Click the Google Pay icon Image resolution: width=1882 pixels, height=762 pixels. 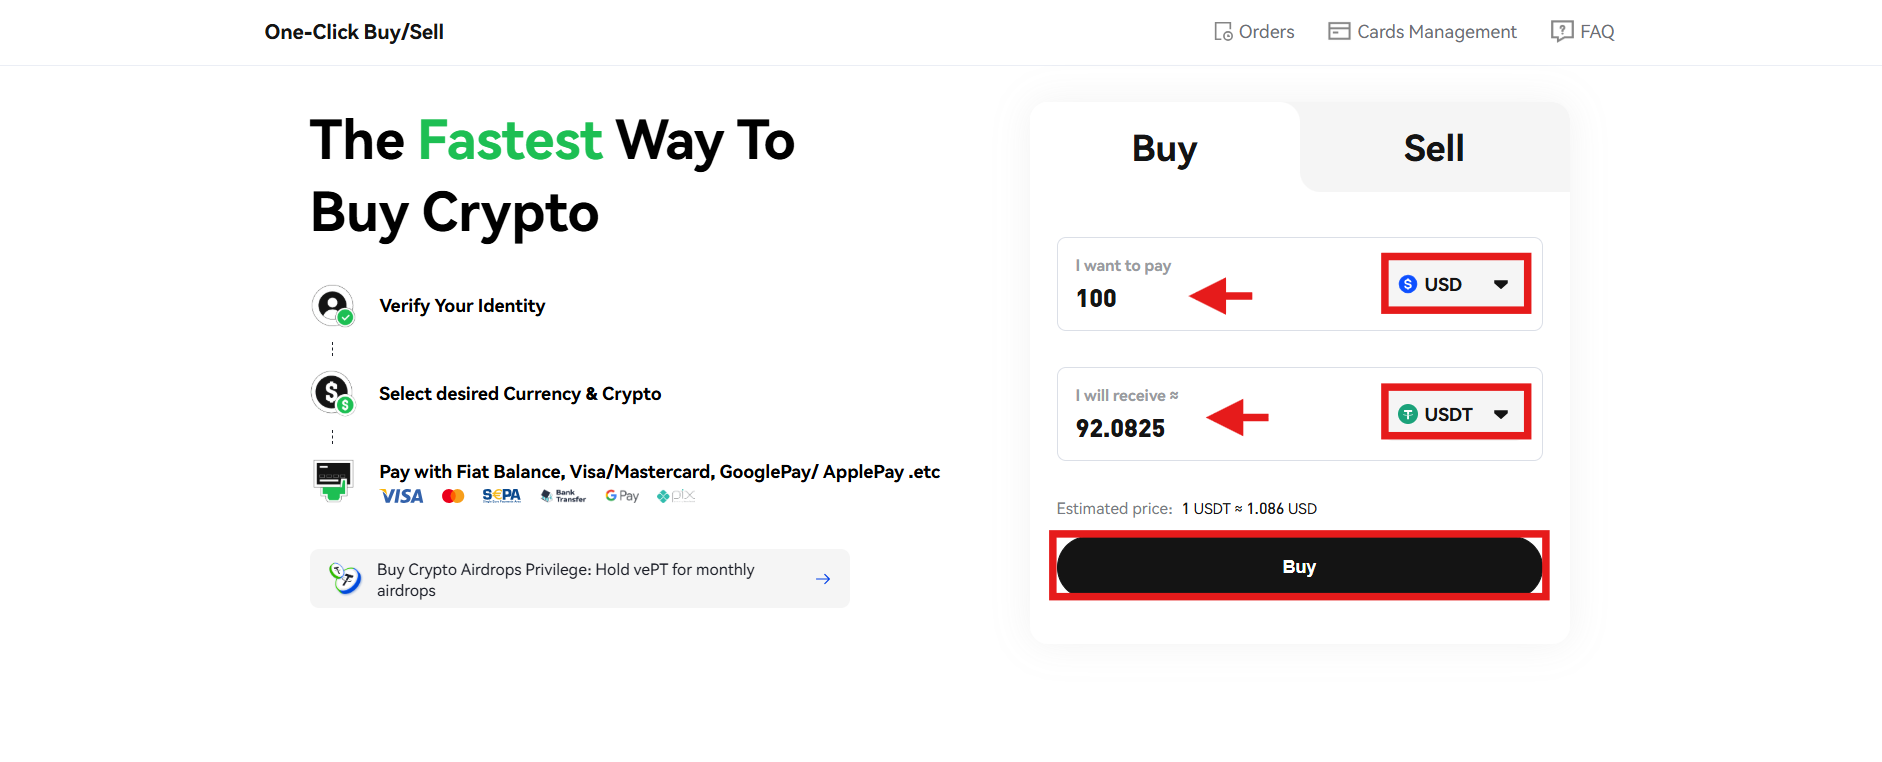click(621, 495)
